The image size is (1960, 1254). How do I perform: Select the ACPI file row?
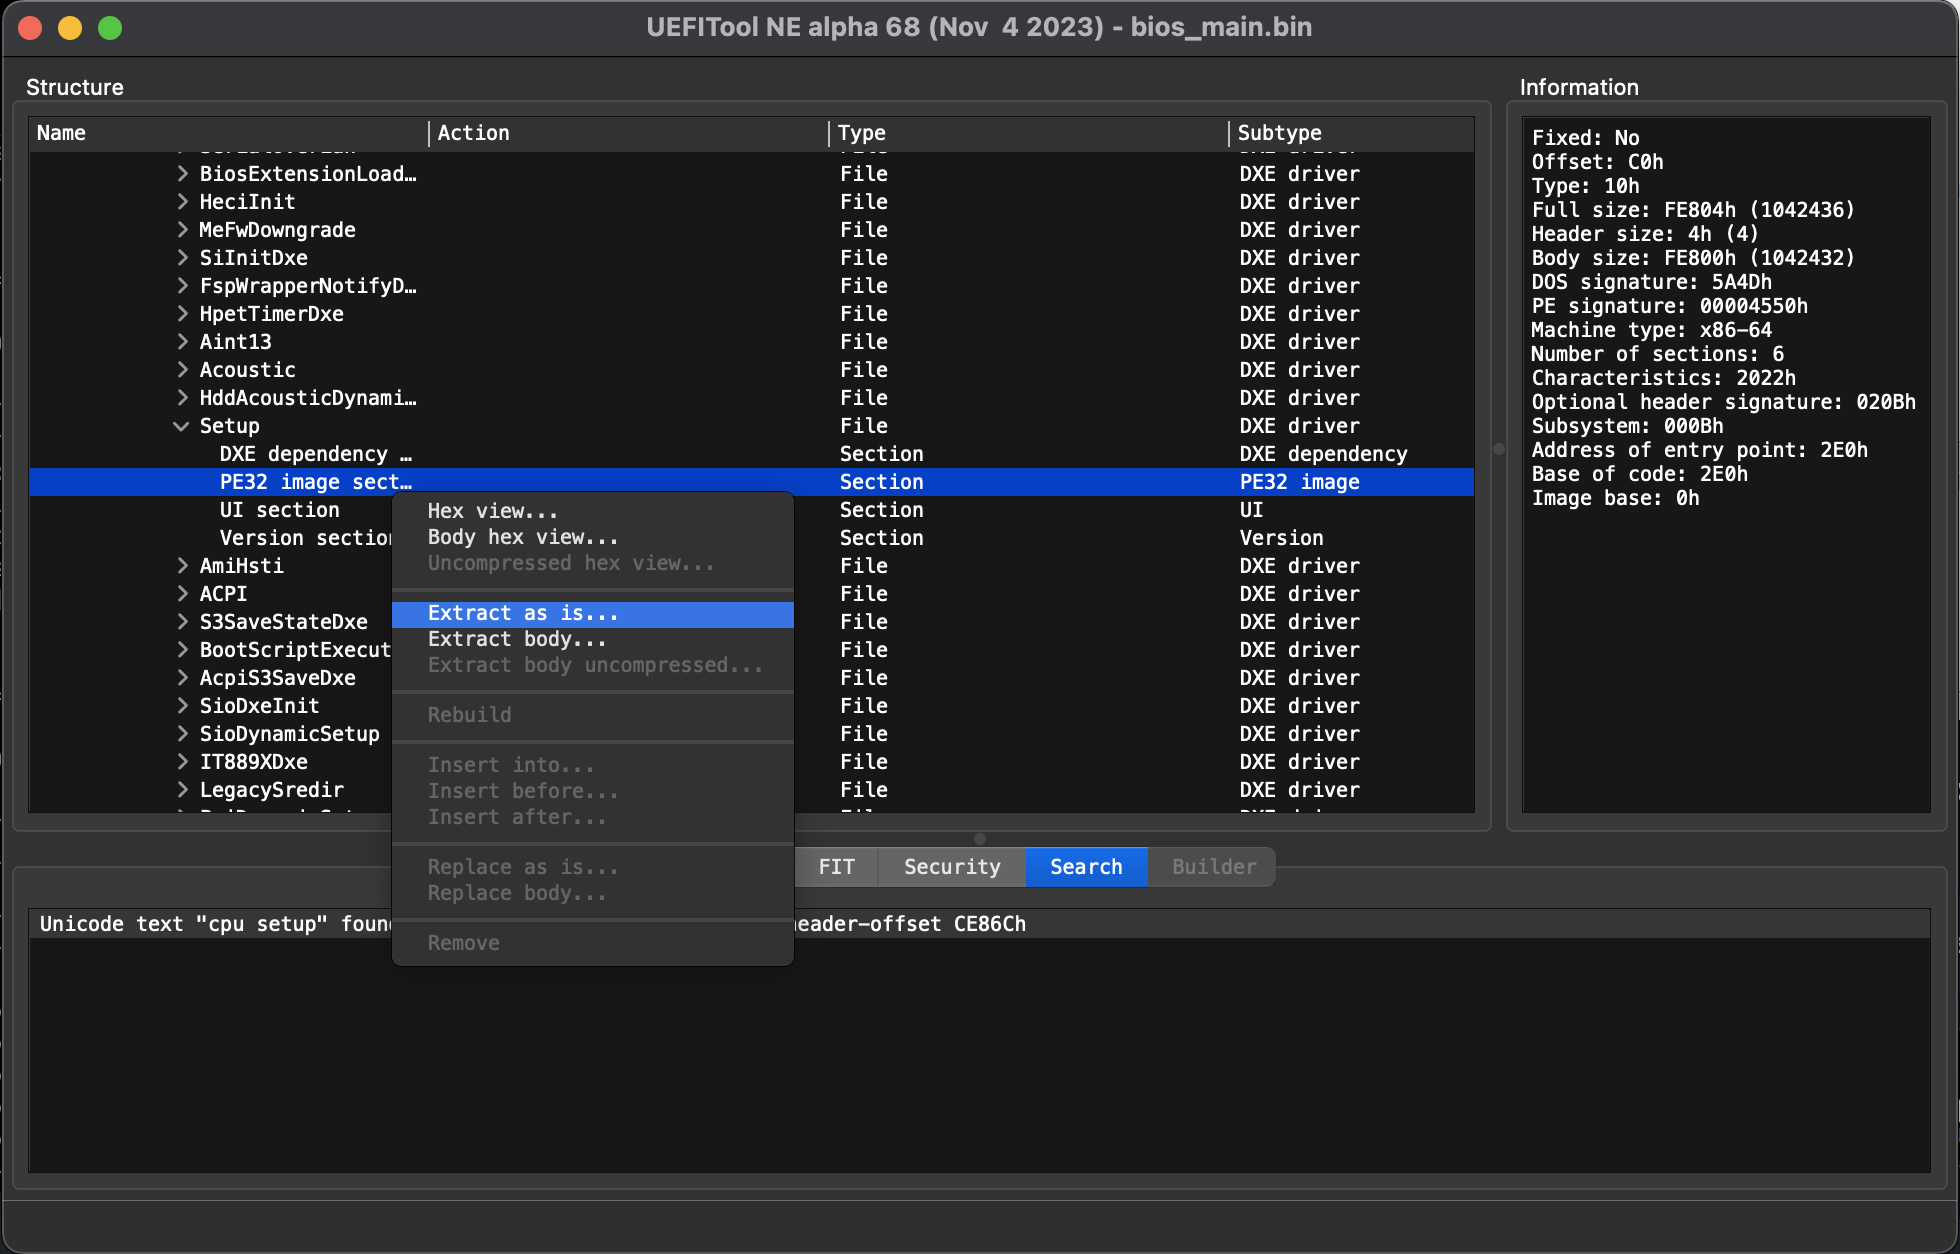[x=752, y=594]
